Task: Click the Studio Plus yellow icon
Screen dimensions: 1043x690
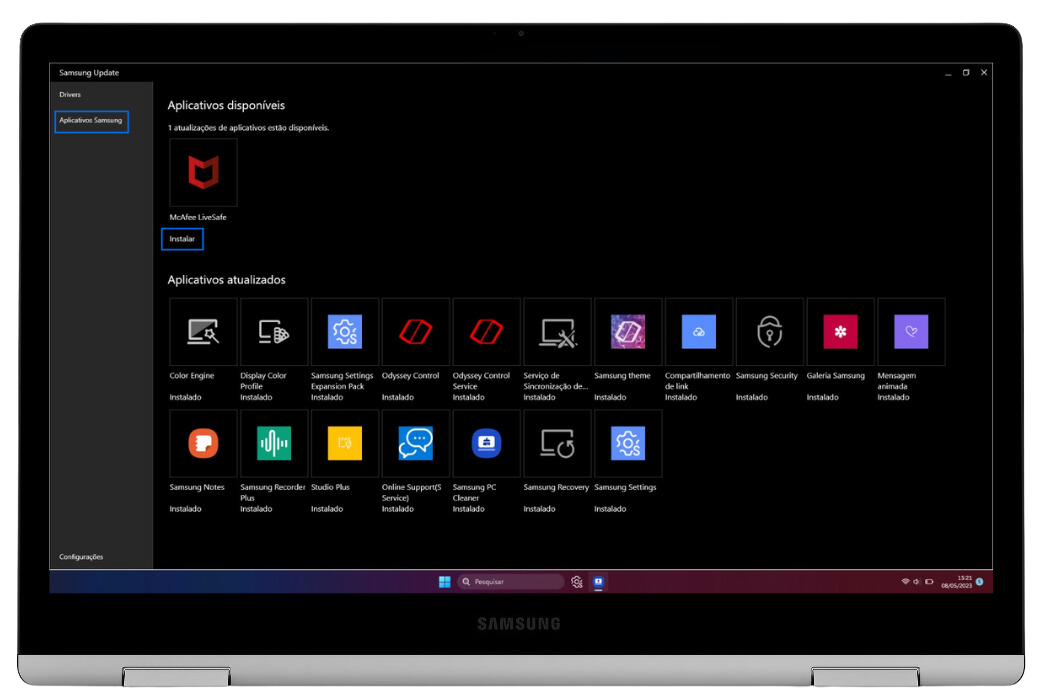Action: 345,443
